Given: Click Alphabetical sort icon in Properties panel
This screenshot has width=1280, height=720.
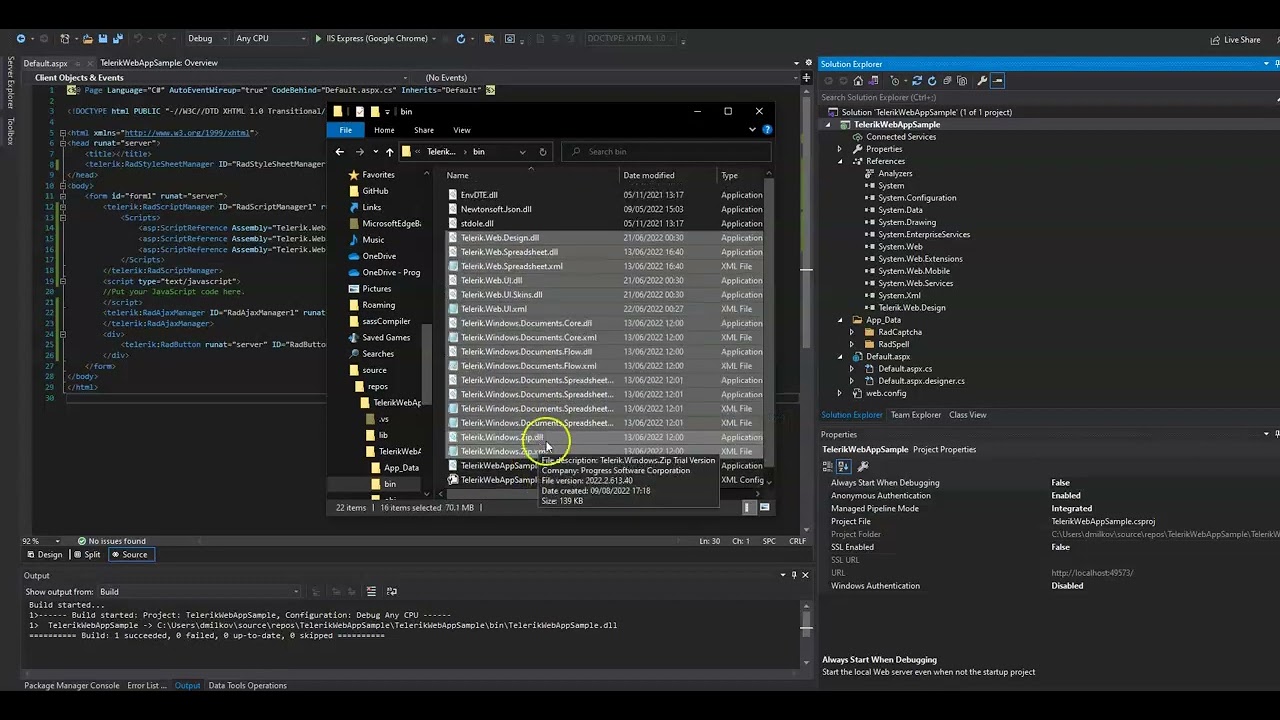Looking at the screenshot, I should click(x=843, y=466).
